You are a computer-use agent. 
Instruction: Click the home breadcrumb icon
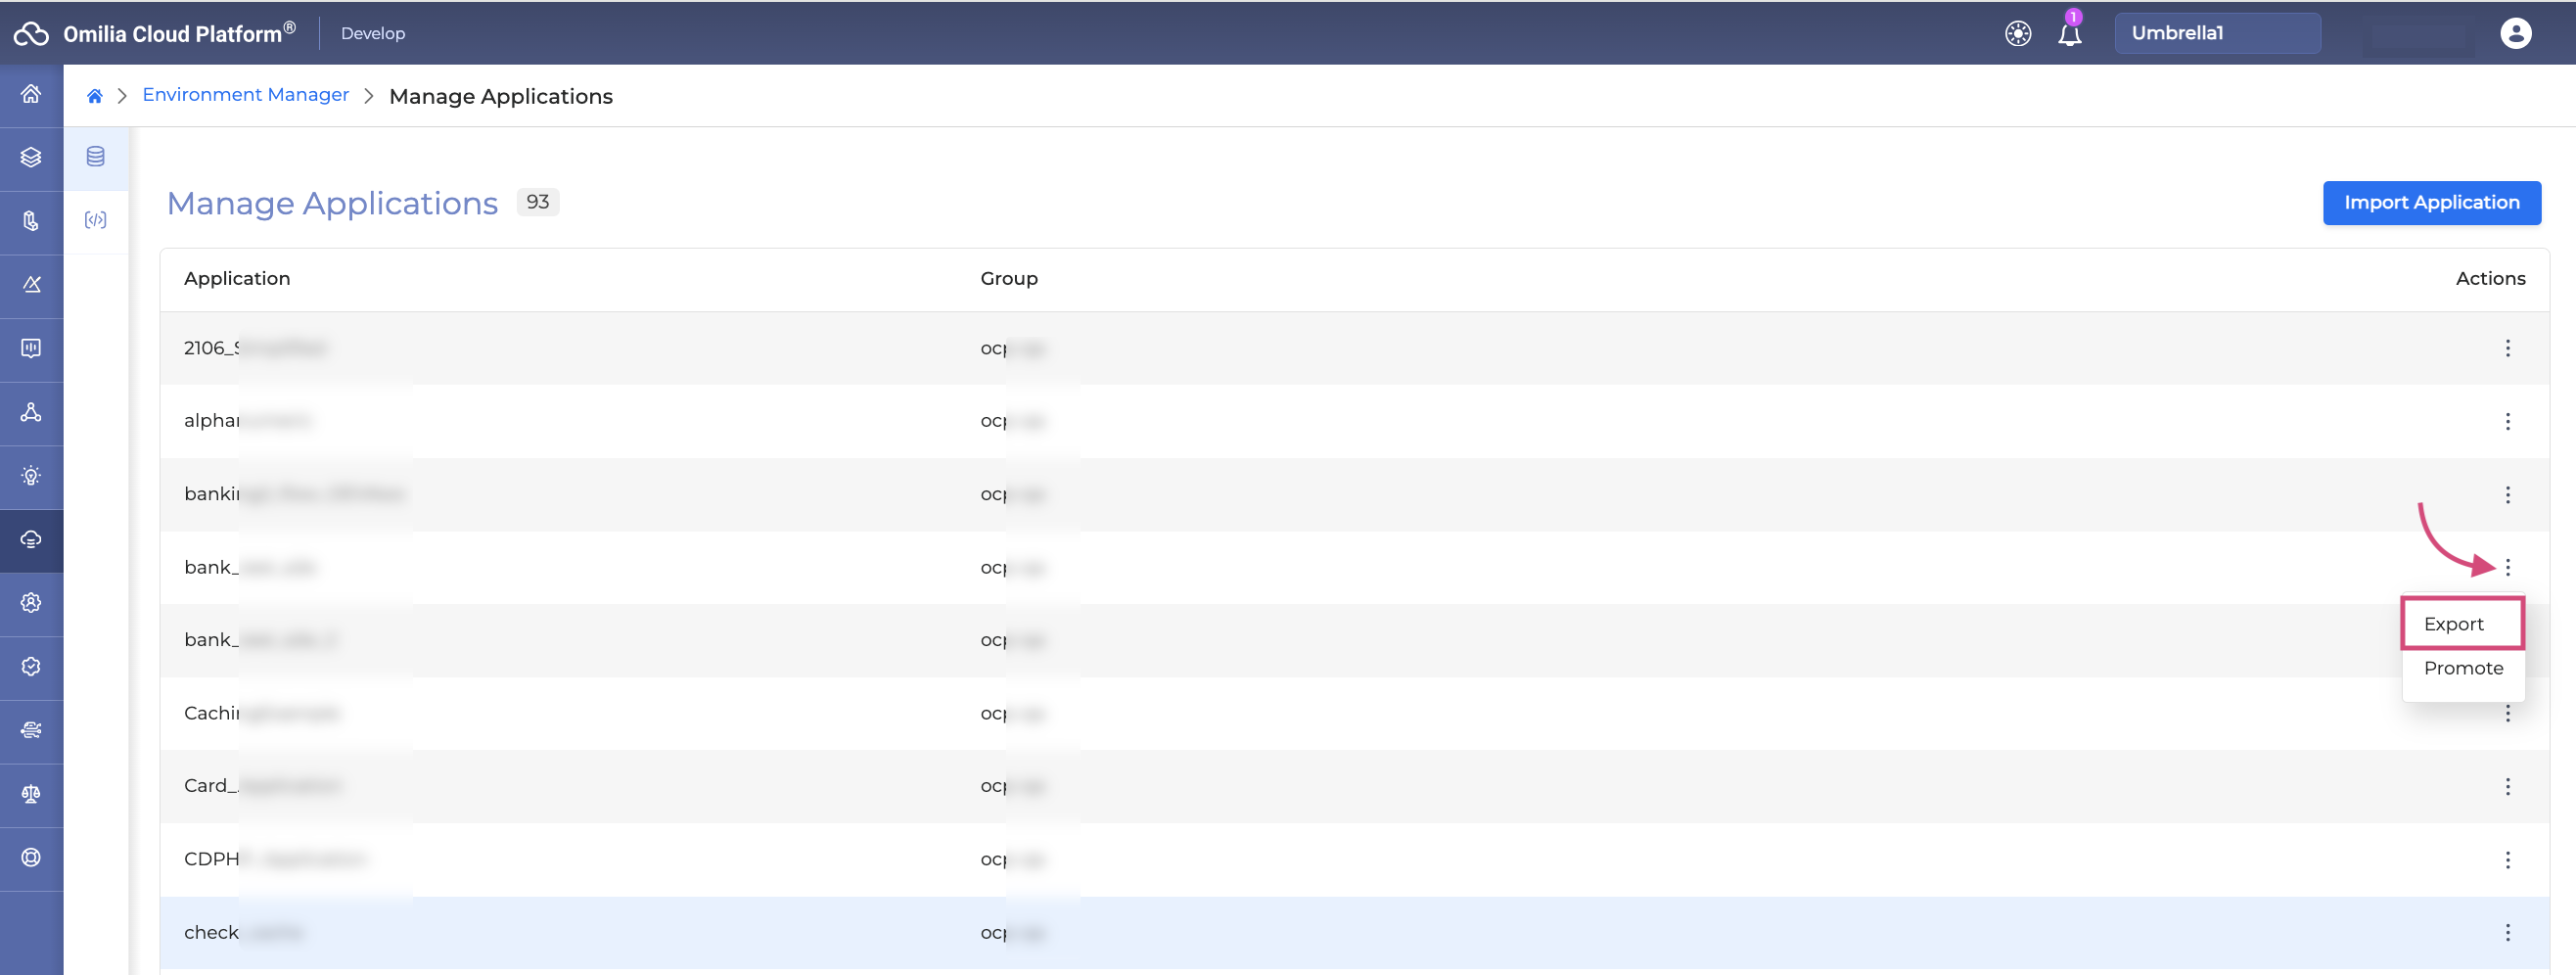(x=95, y=96)
